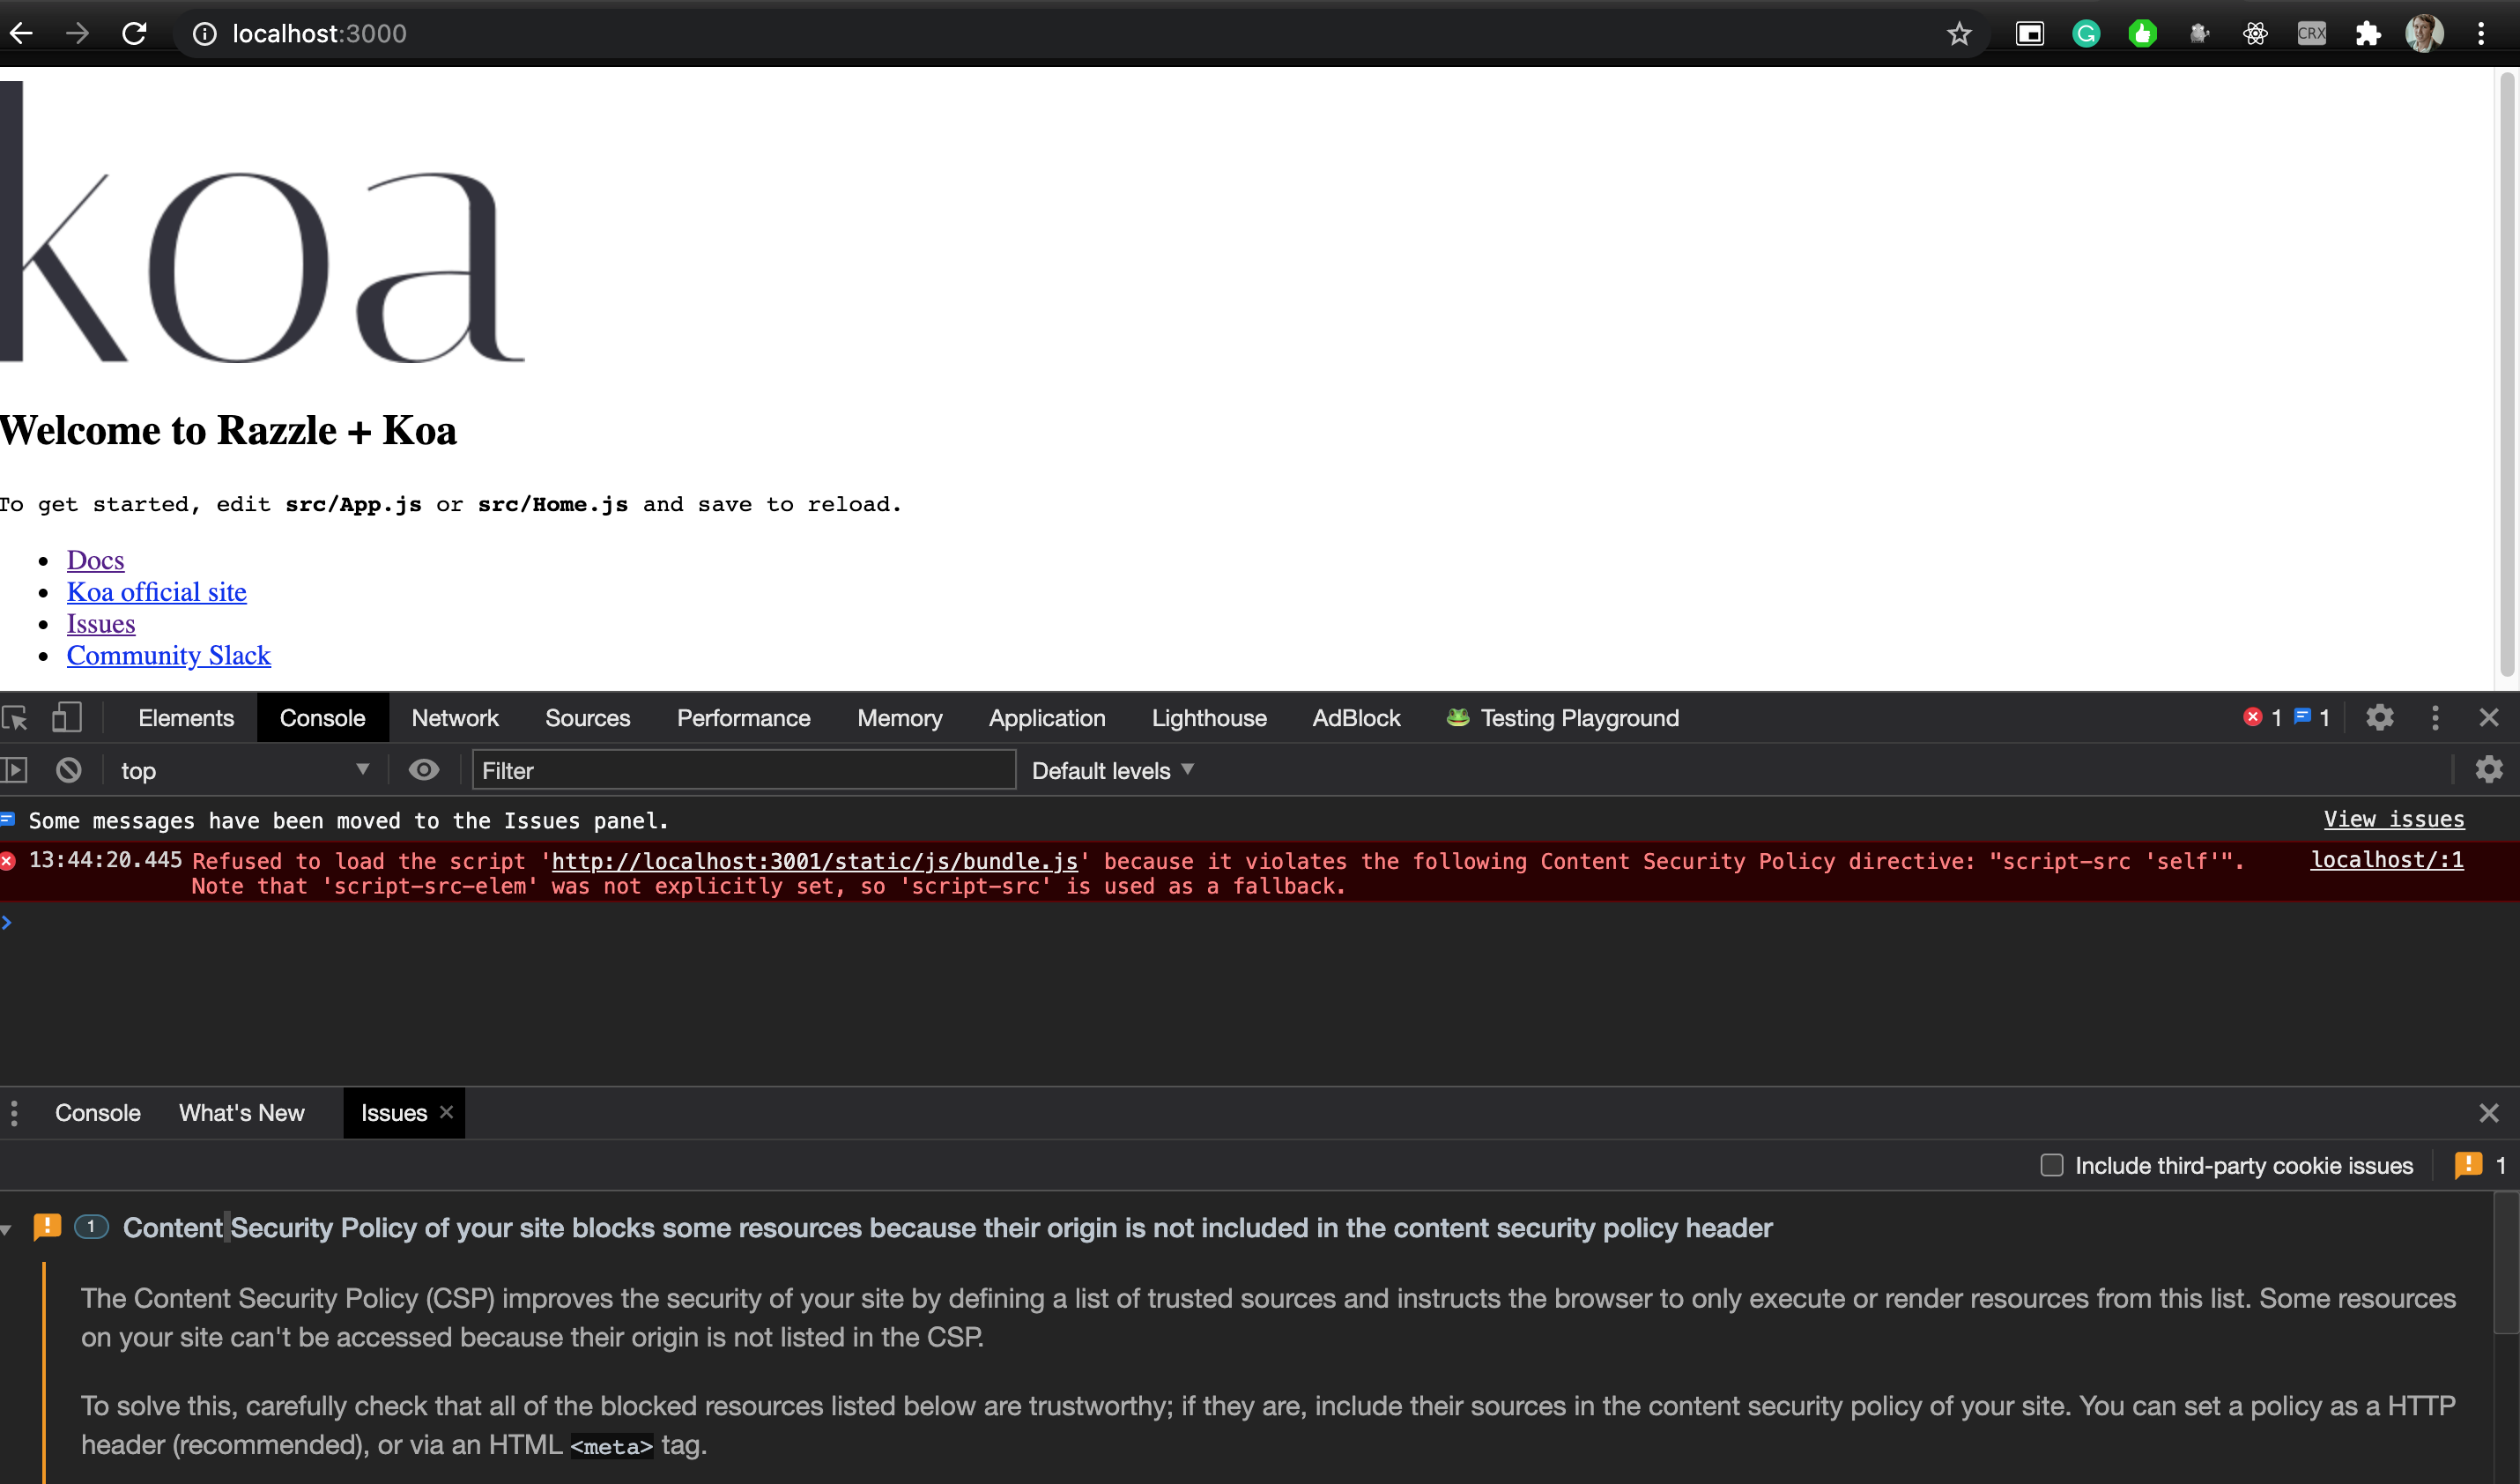Open the Extensions puzzle menu
The image size is (2520, 1484).
pos(2368,34)
